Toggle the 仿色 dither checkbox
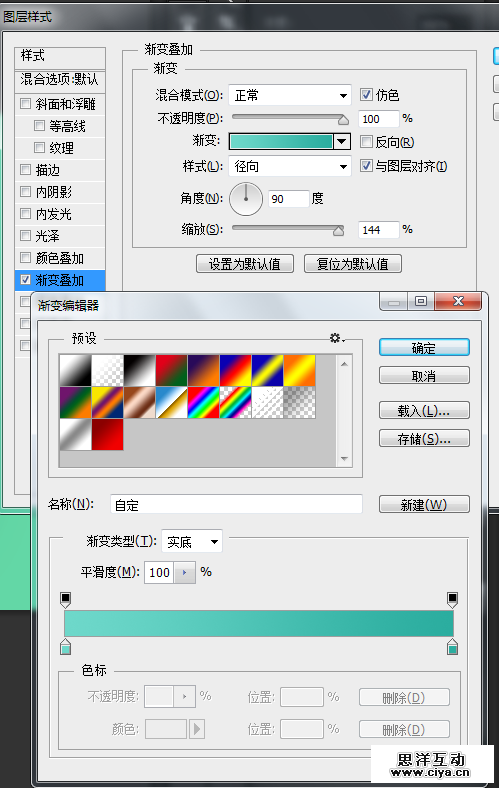Viewport: 499px width, 788px height. [x=366, y=94]
